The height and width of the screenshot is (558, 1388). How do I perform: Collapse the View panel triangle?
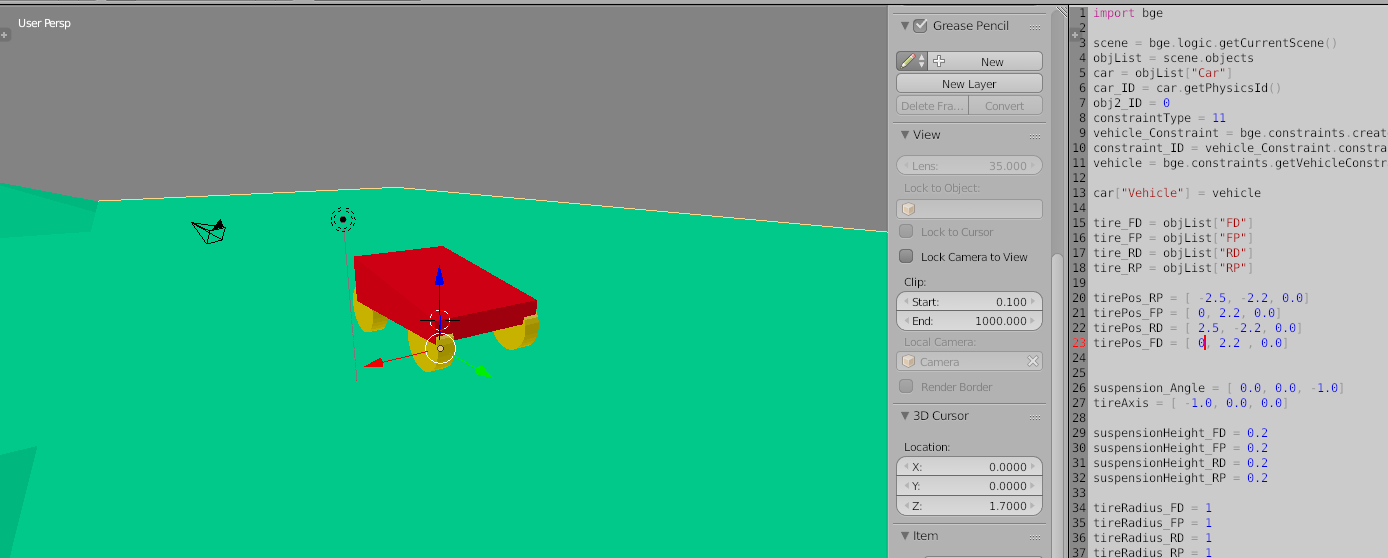[x=904, y=135]
